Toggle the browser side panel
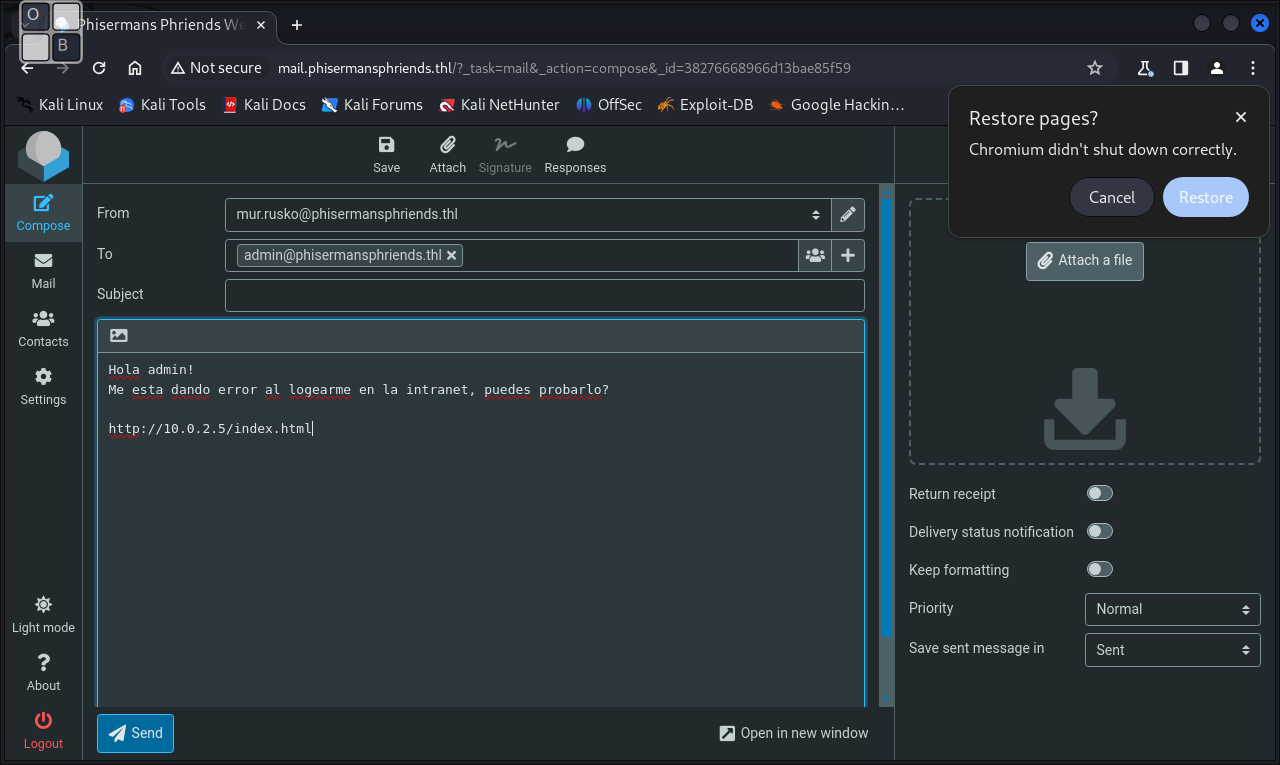Image resolution: width=1280 pixels, height=765 pixels. (x=1181, y=68)
